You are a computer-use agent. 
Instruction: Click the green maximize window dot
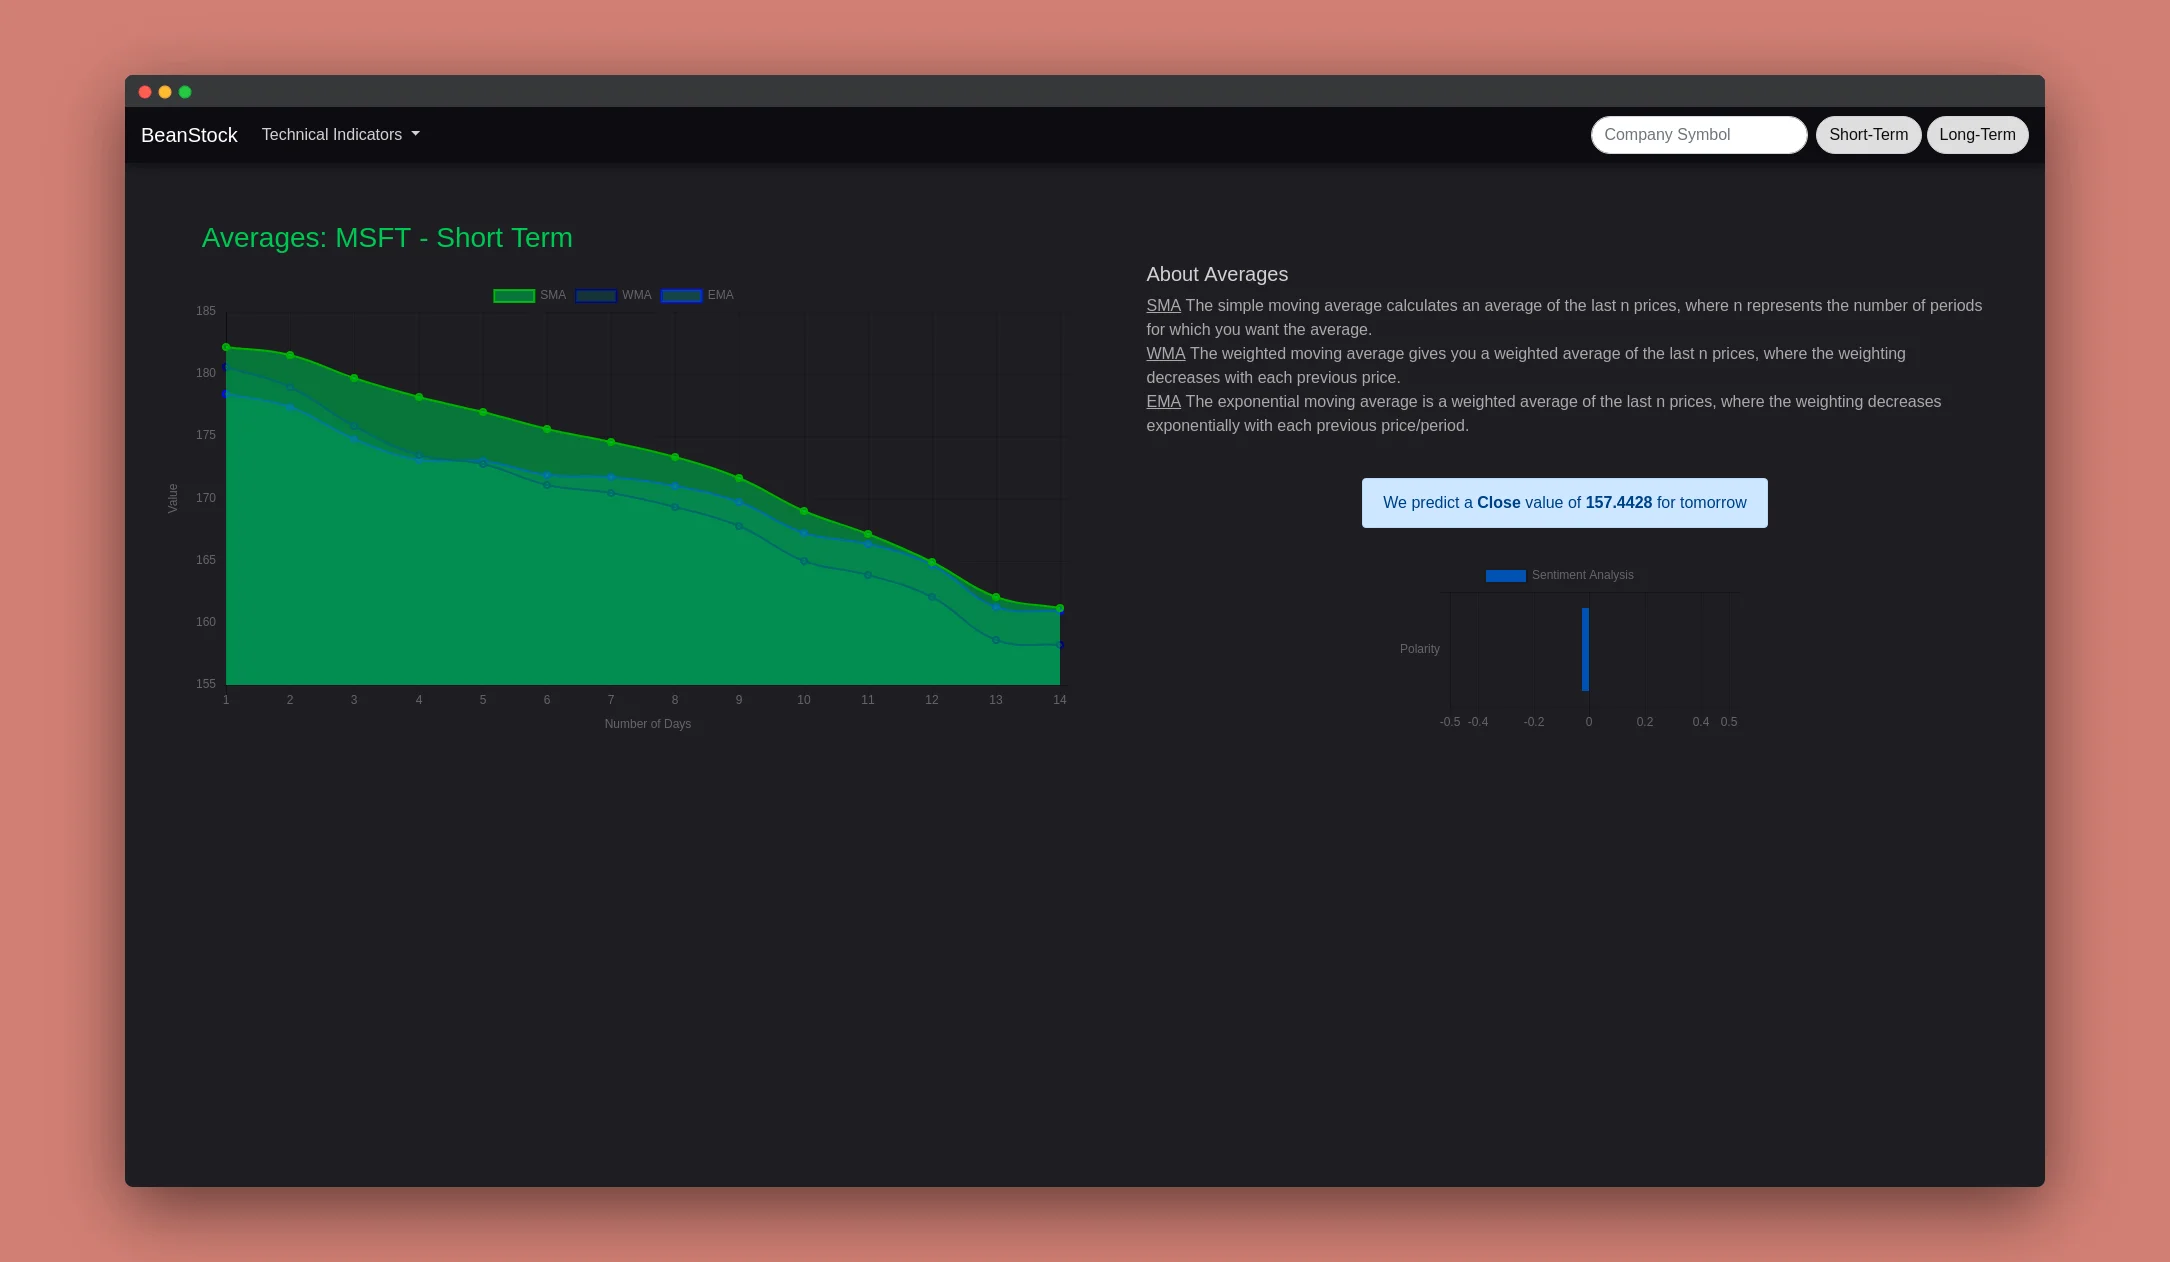pyautogui.click(x=185, y=92)
